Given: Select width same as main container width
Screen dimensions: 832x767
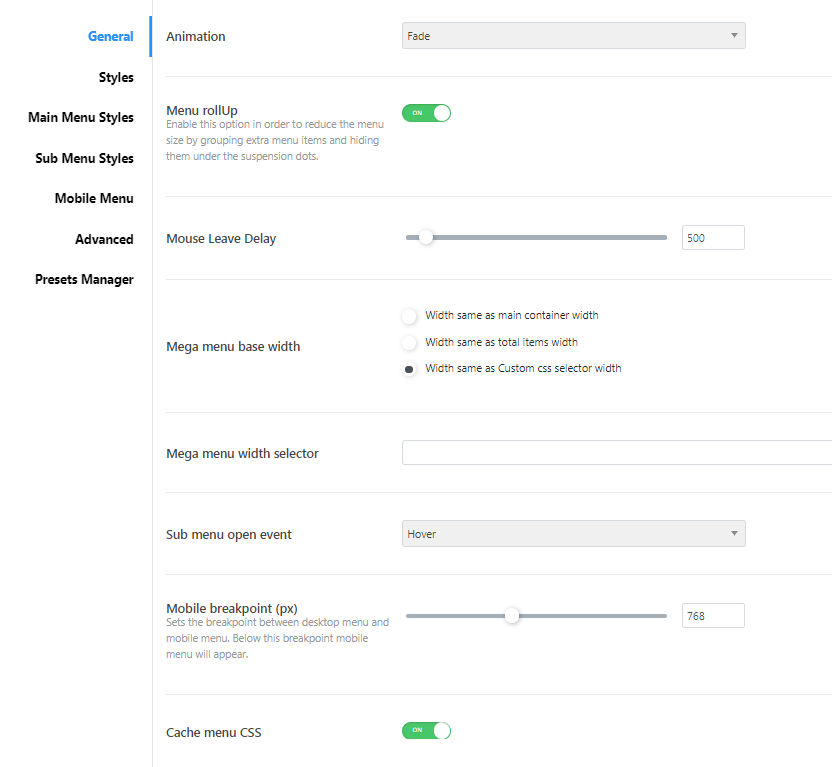Looking at the screenshot, I should point(409,316).
